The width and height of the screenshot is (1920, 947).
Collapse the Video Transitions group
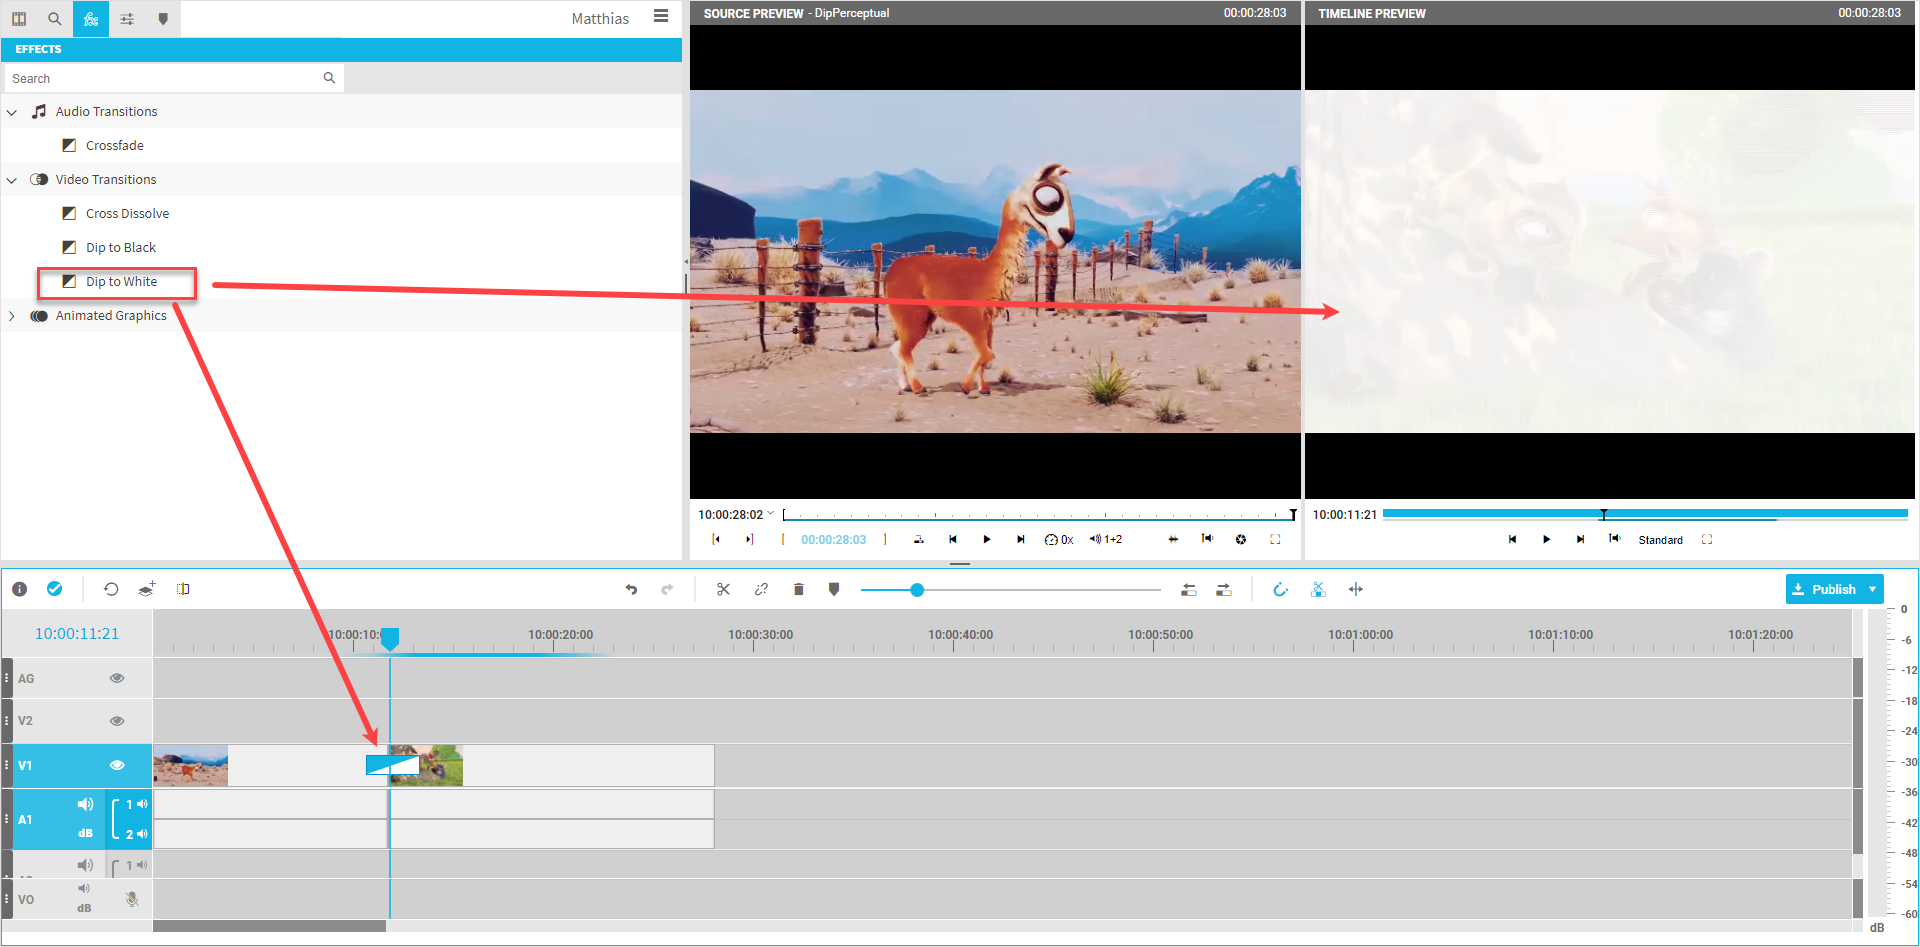(12, 180)
